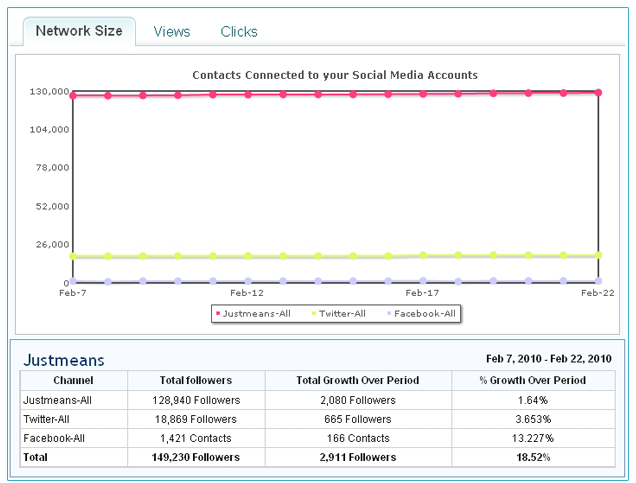Image resolution: width=636 pixels, height=483 pixels.
Task: Click the Feb-7 Twitter-All data point
Action: pos(73,256)
